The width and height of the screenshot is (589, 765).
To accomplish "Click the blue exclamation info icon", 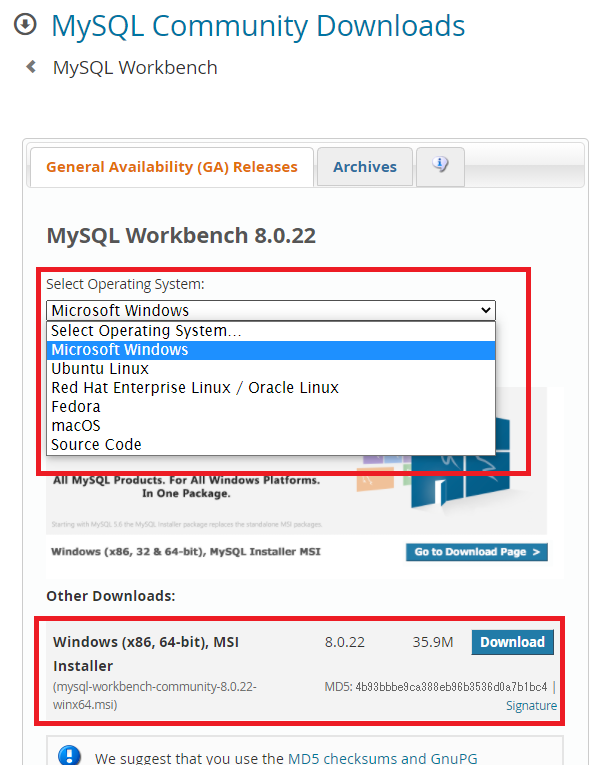I will click(x=69, y=755).
